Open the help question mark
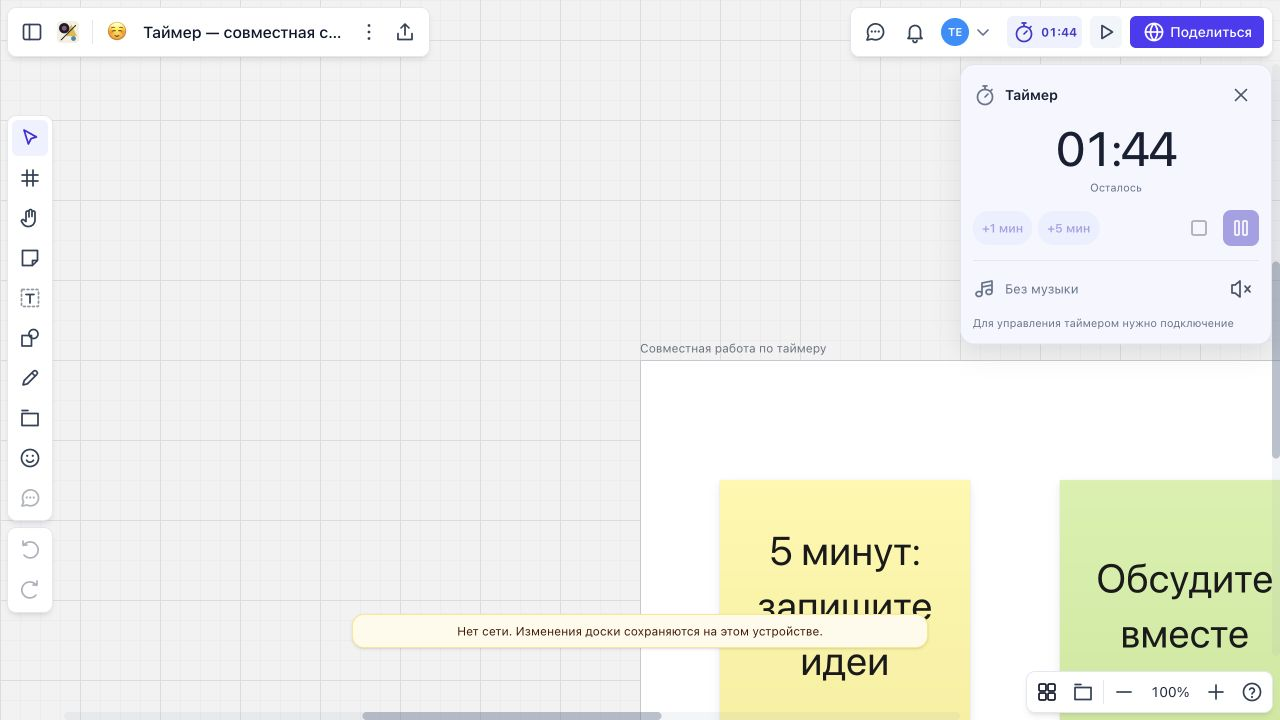Image resolution: width=1280 pixels, height=720 pixels. (1252, 692)
